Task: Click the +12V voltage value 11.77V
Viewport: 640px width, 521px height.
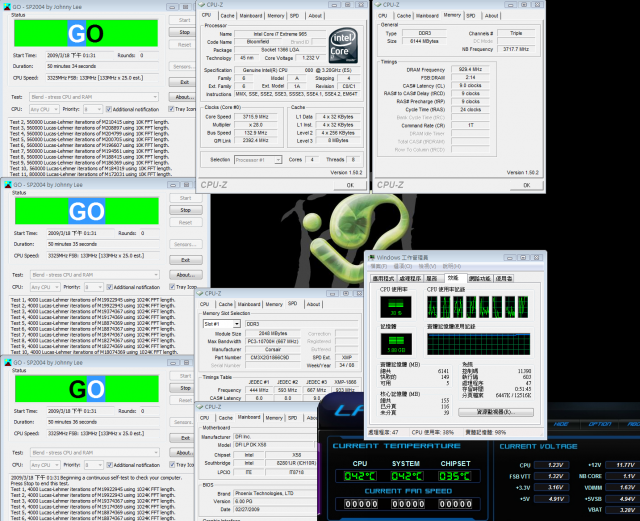Action: click(x=624, y=465)
